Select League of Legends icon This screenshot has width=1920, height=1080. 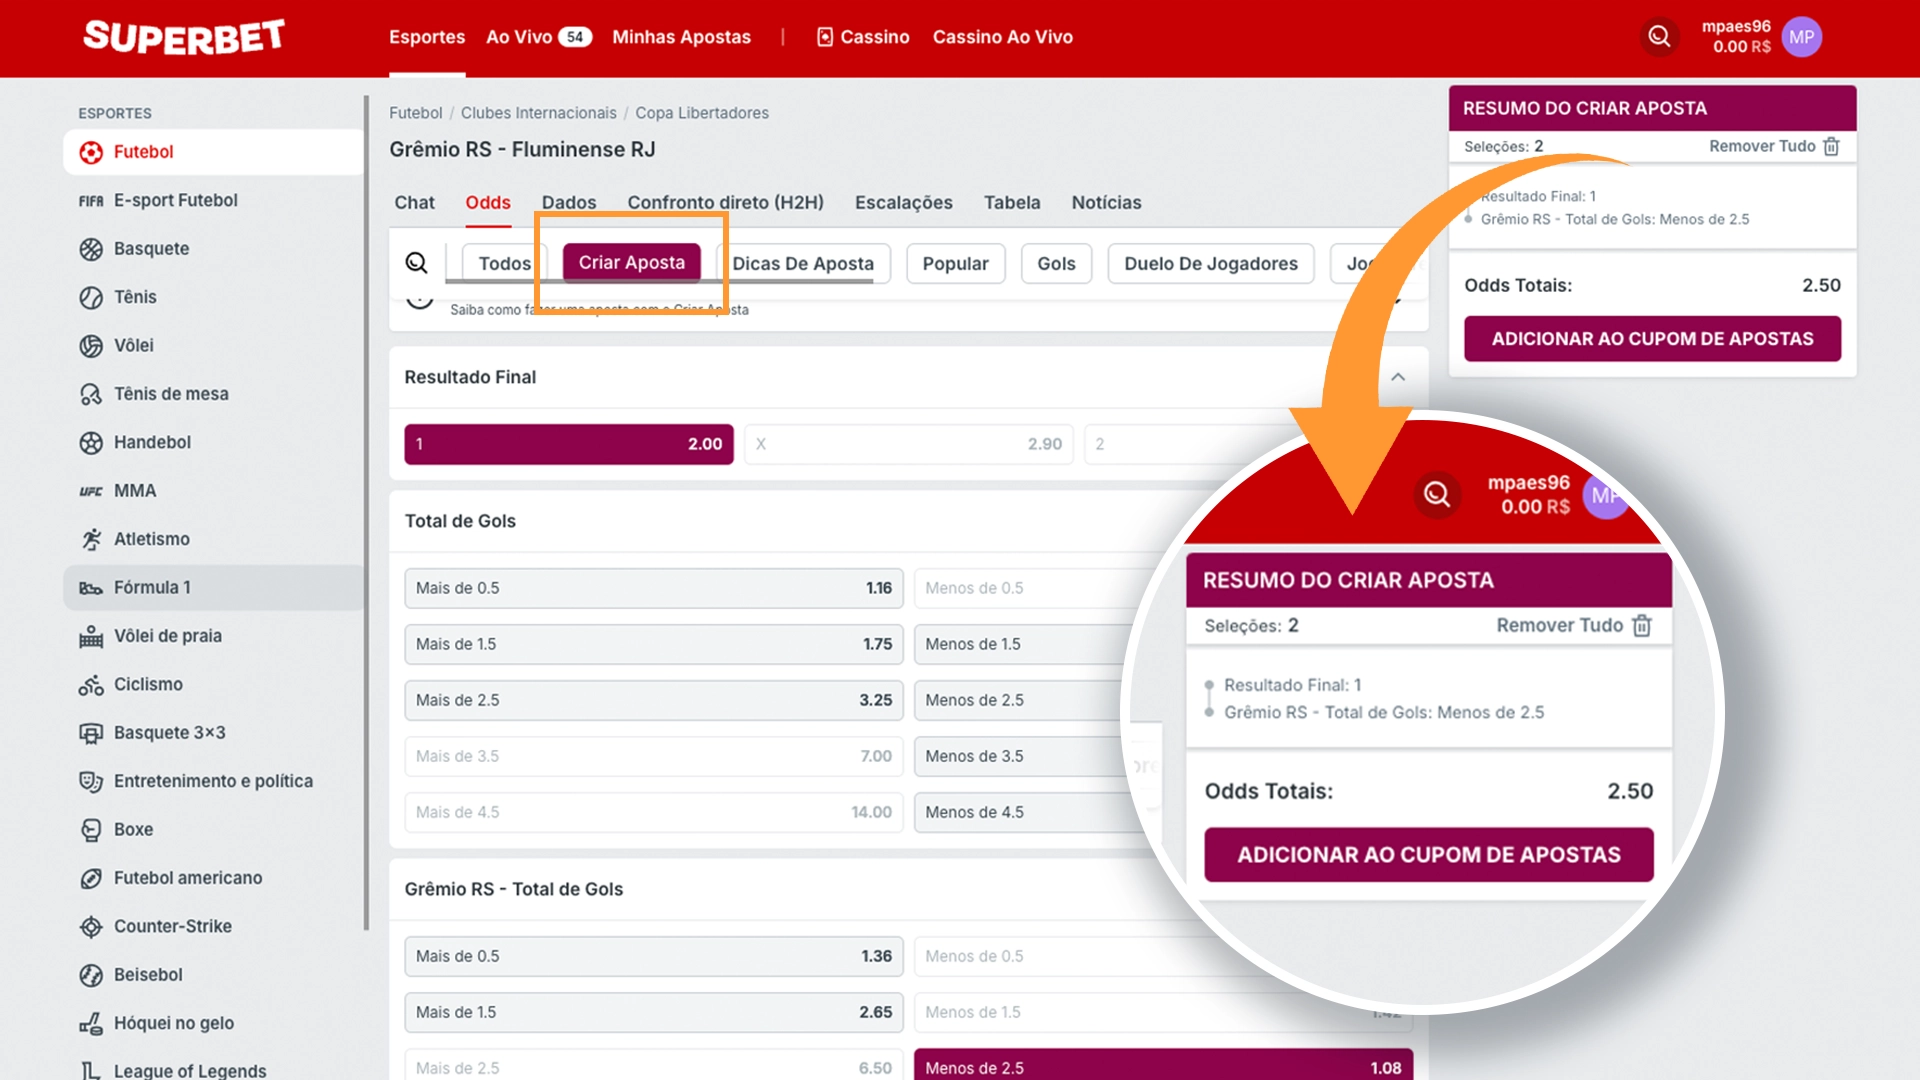[91, 1071]
